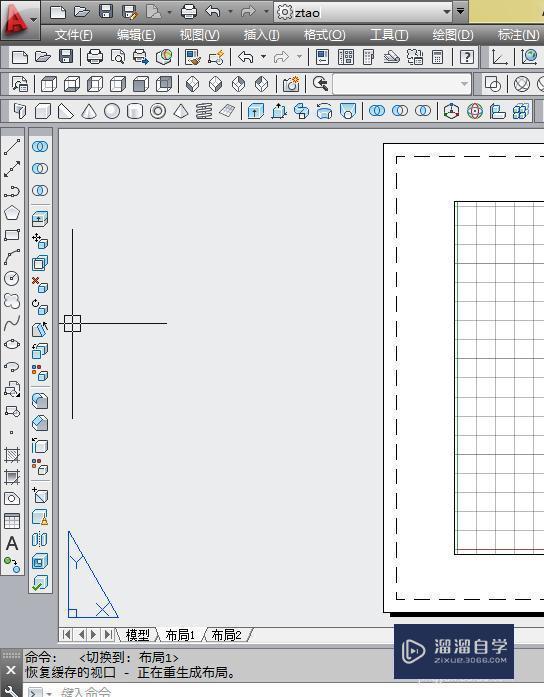The height and width of the screenshot is (697, 544).
Task: Click the Cylinder solid primitive icon
Action: coord(135,111)
